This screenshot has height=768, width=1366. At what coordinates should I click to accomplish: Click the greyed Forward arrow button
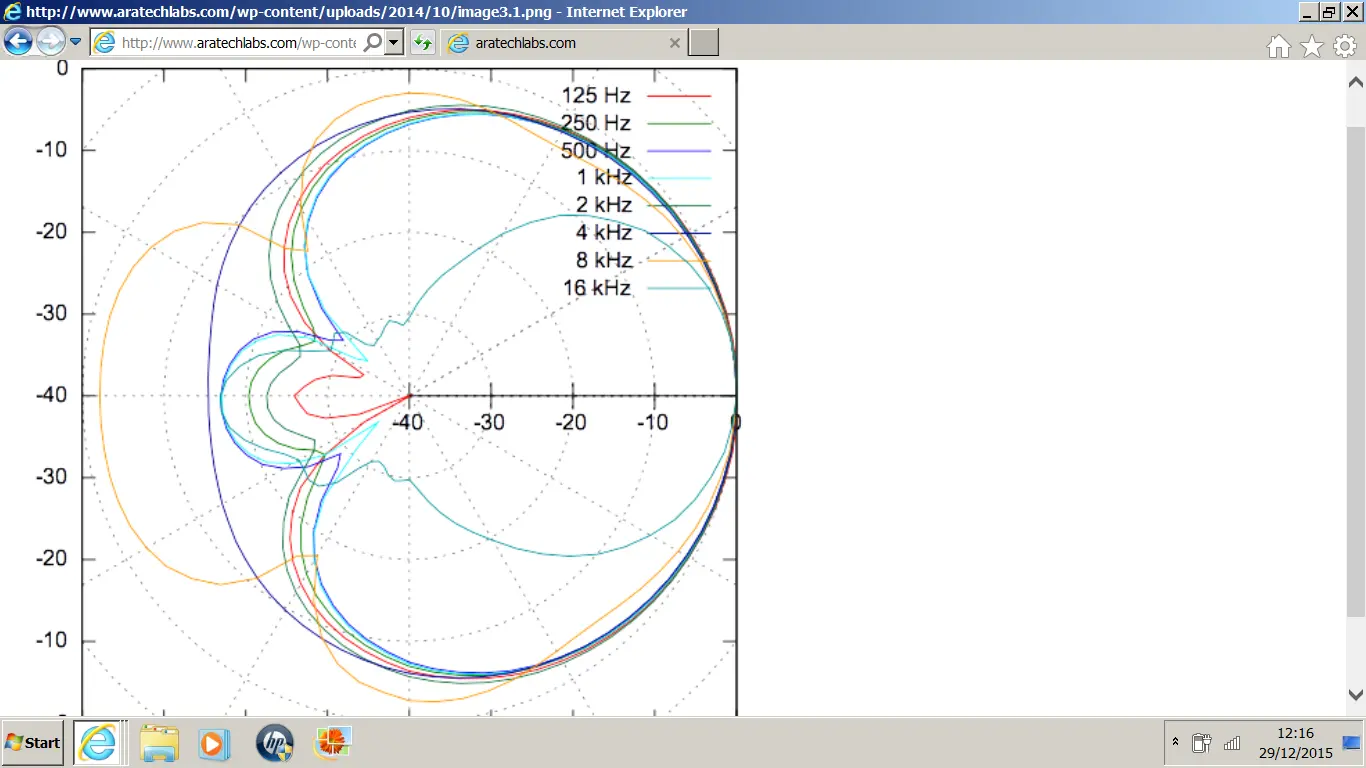tap(50, 42)
